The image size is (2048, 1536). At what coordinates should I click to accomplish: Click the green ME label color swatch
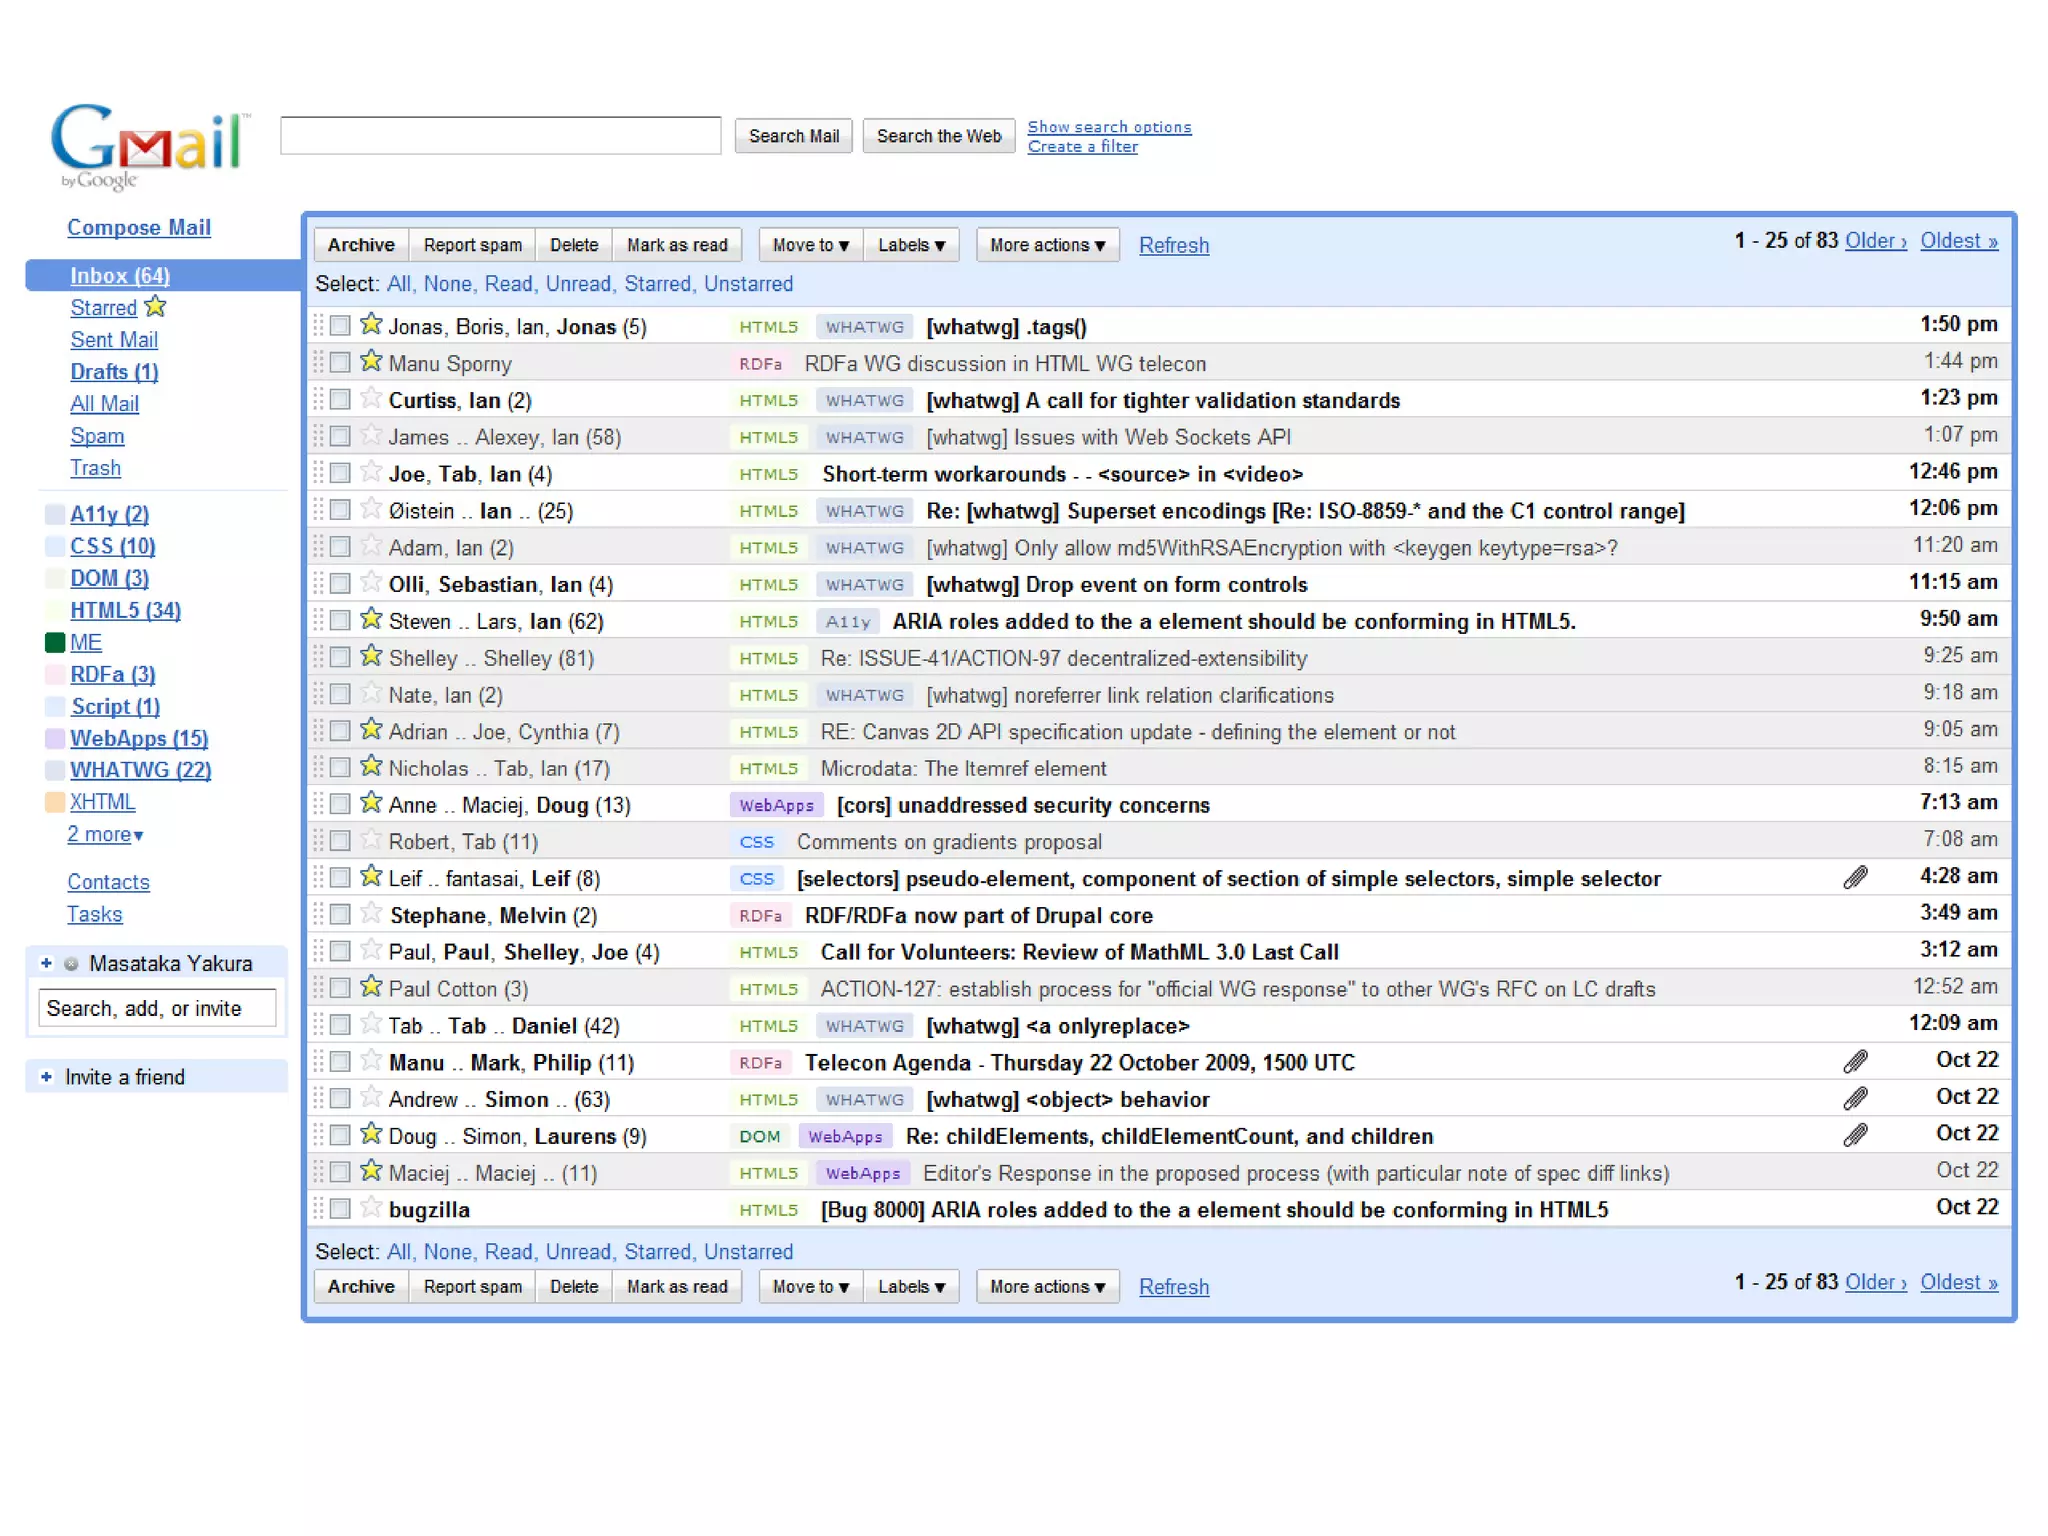coord(55,642)
